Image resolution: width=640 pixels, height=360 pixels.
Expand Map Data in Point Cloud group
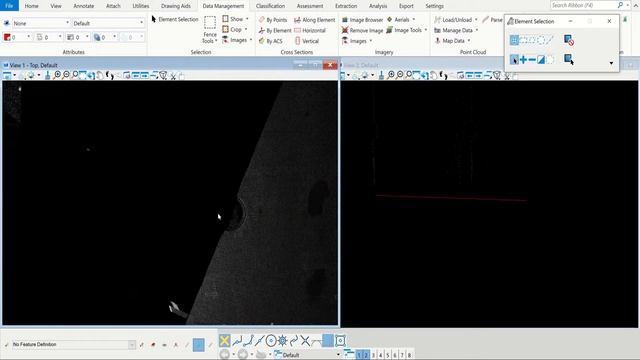pos(452,41)
